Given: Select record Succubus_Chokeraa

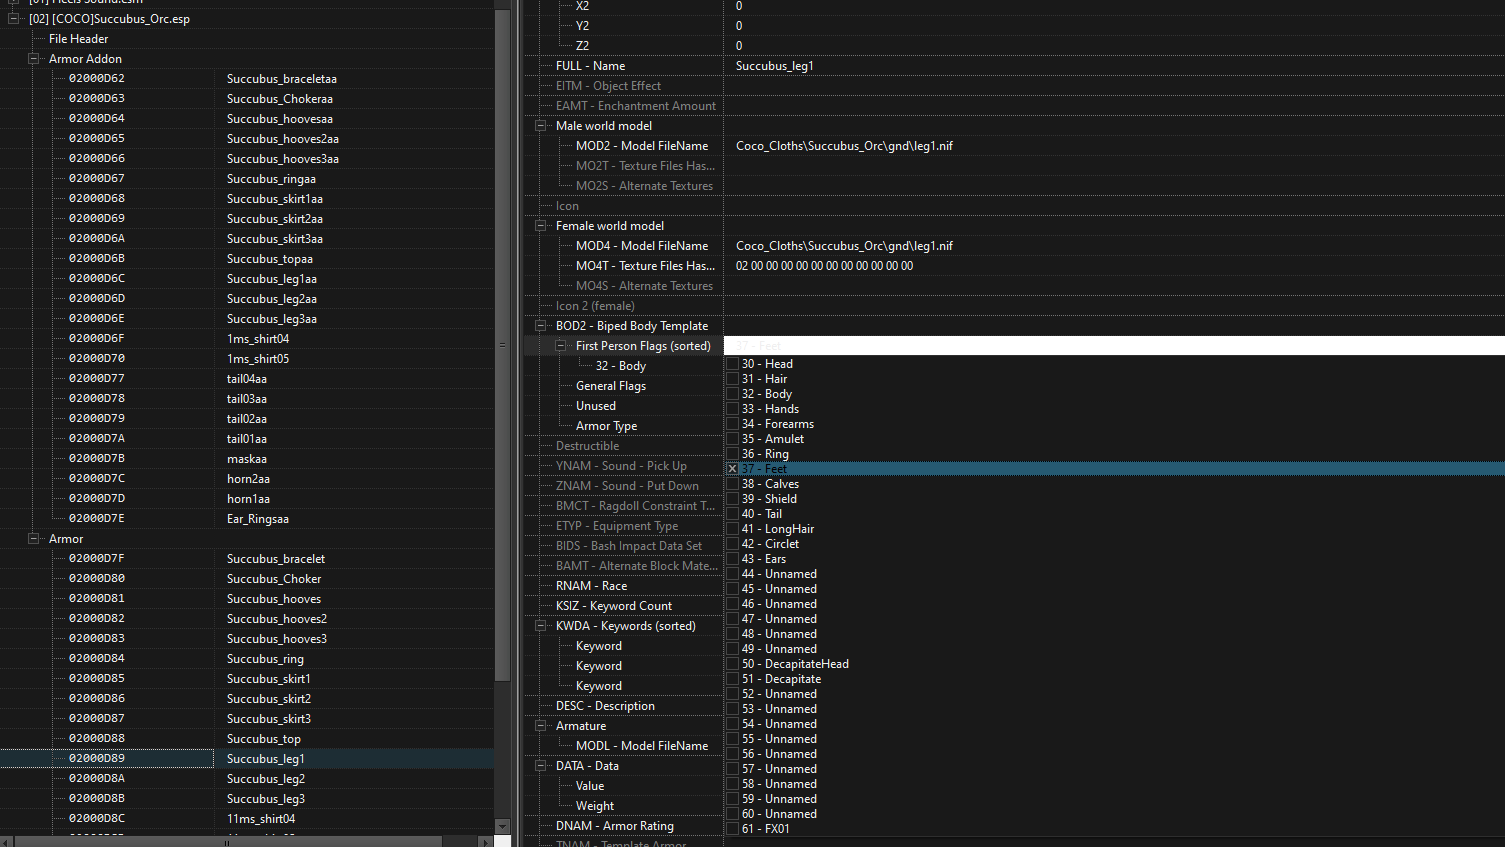Looking at the screenshot, I should (x=280, y=99).
